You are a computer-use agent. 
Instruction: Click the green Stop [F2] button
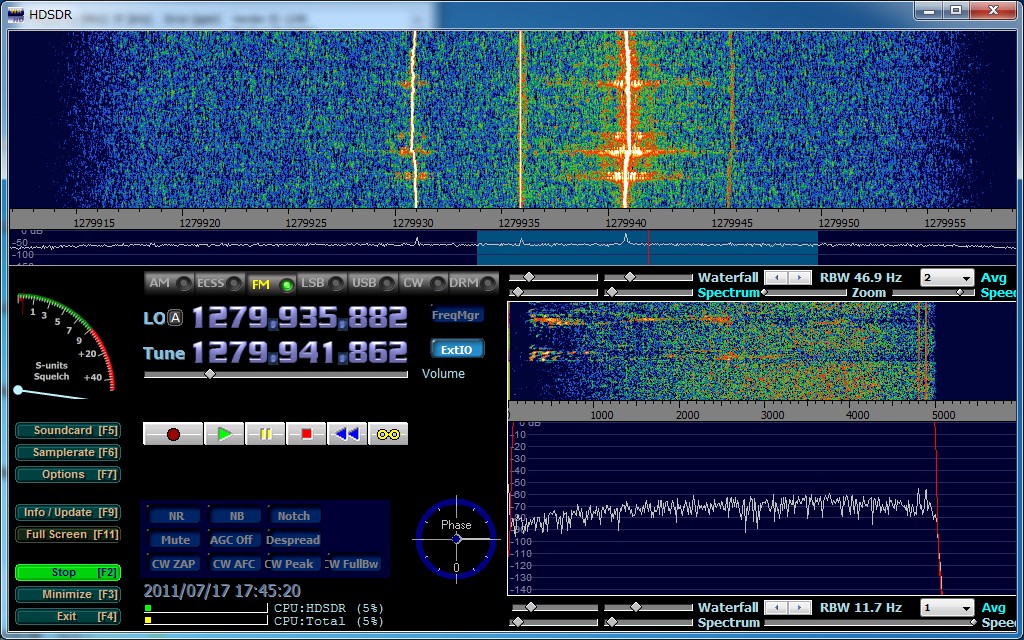68,573
